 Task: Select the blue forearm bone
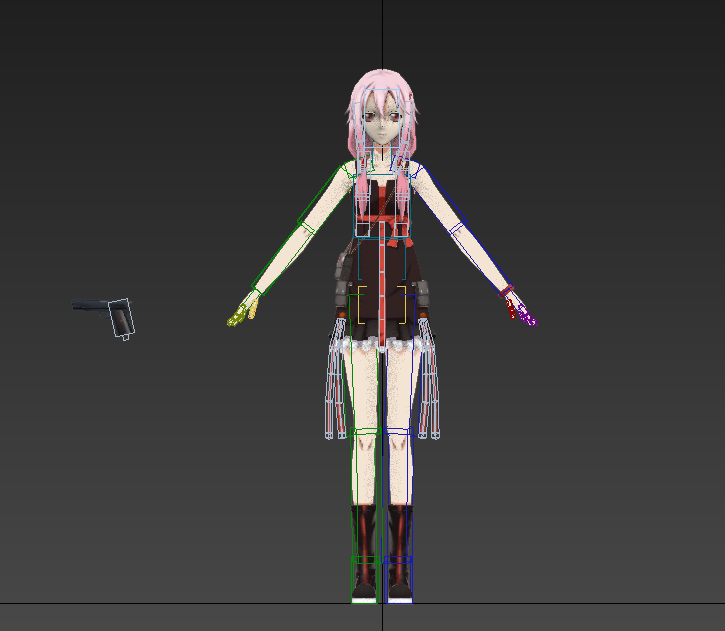481,257
